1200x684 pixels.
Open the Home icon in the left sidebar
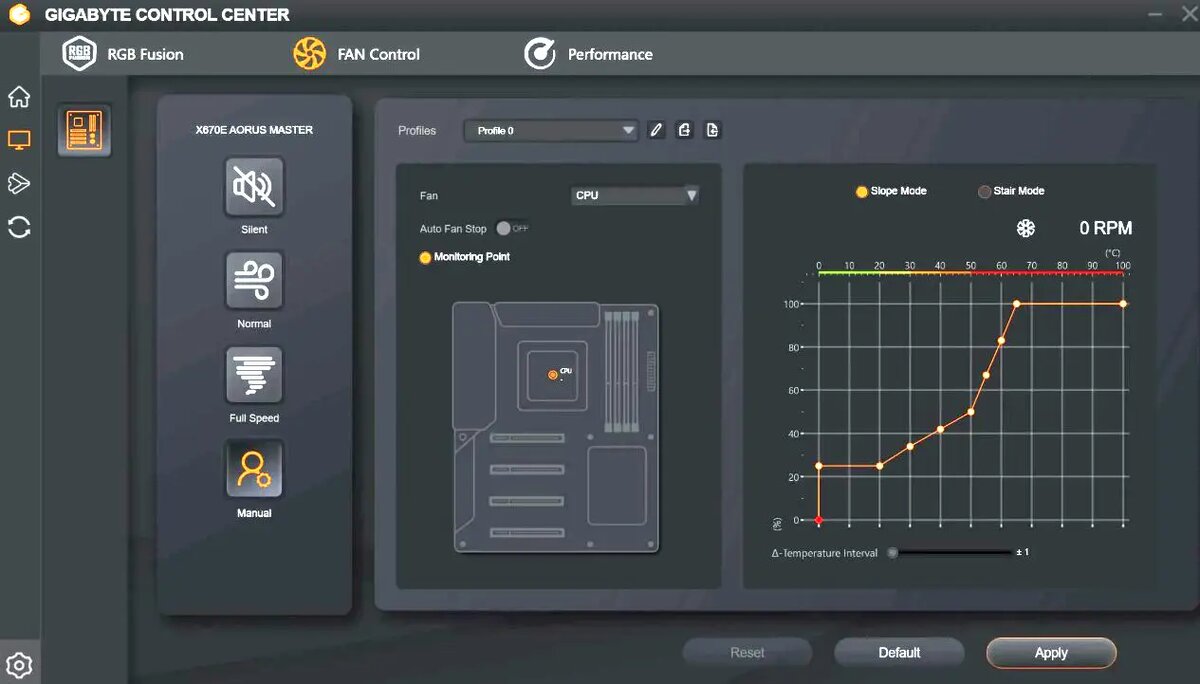click(x=19, y=97)
